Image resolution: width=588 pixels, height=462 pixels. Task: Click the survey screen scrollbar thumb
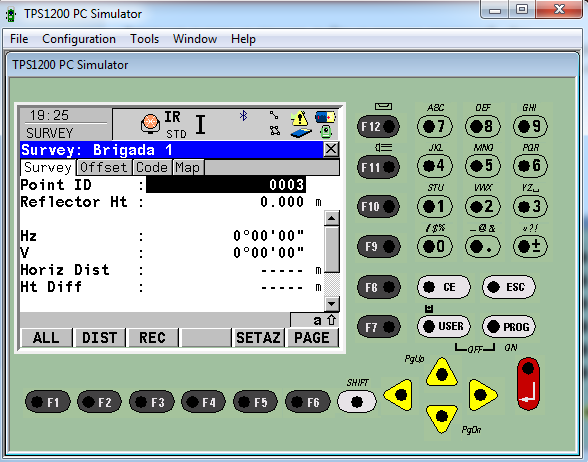point(332,249)
